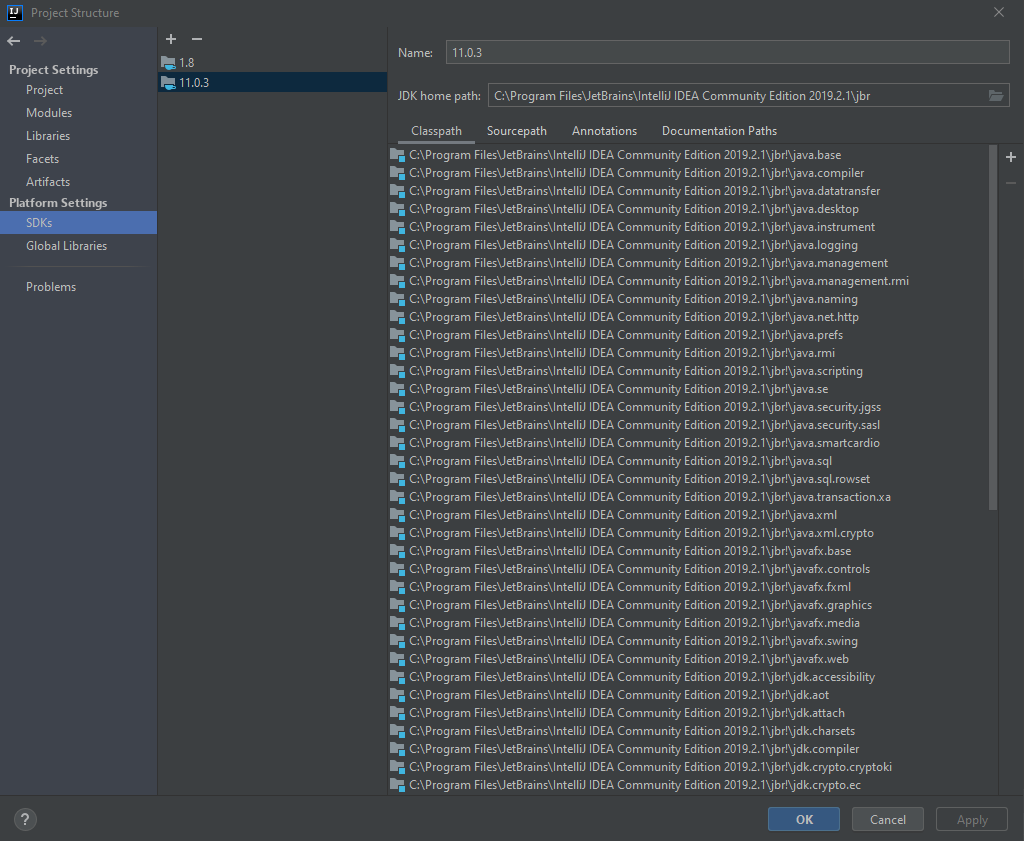Switch to the Sourcepath tab
1024x841 pixels.
[x=517, y=131]
